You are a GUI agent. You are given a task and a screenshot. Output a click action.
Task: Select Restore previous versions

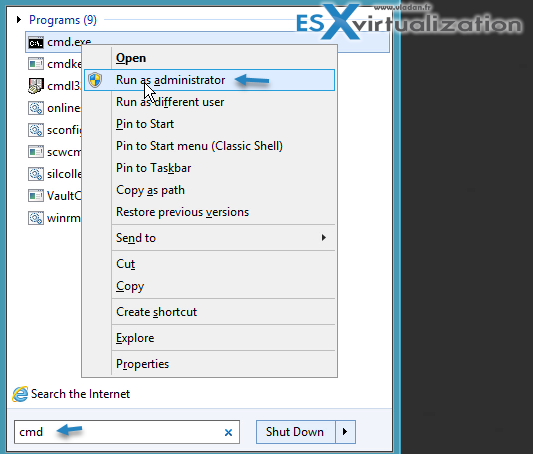click(x=209, y=212)
